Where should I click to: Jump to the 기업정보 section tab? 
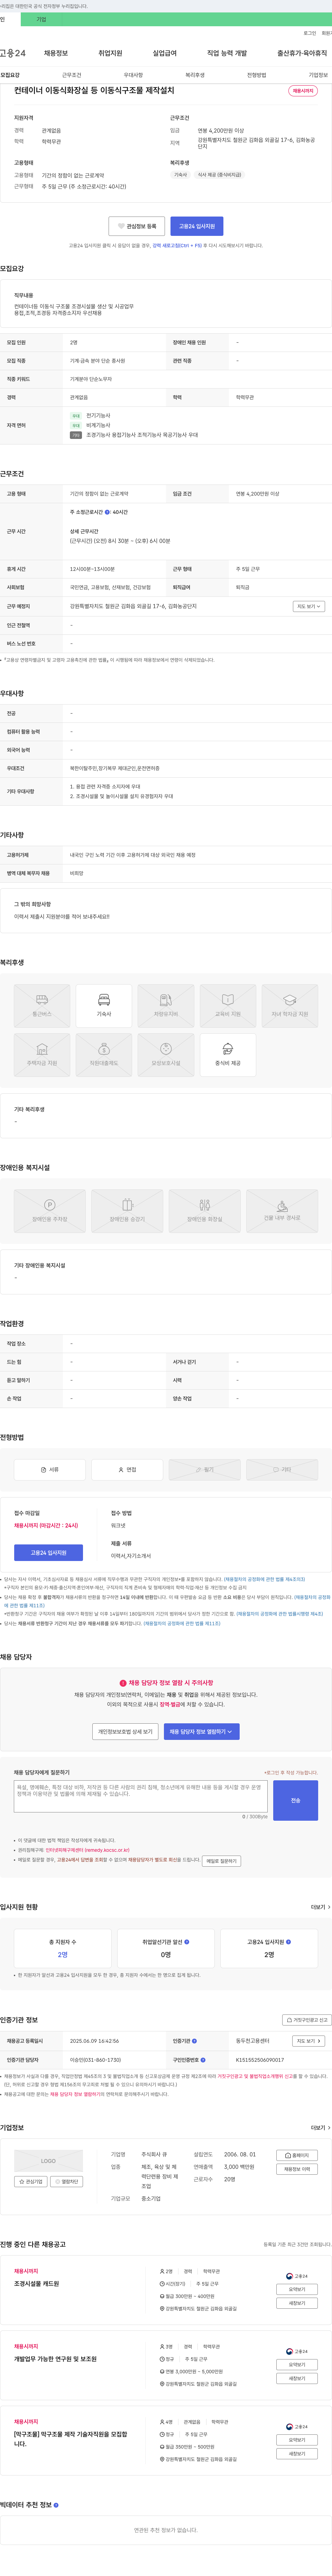tap(318, 75)
